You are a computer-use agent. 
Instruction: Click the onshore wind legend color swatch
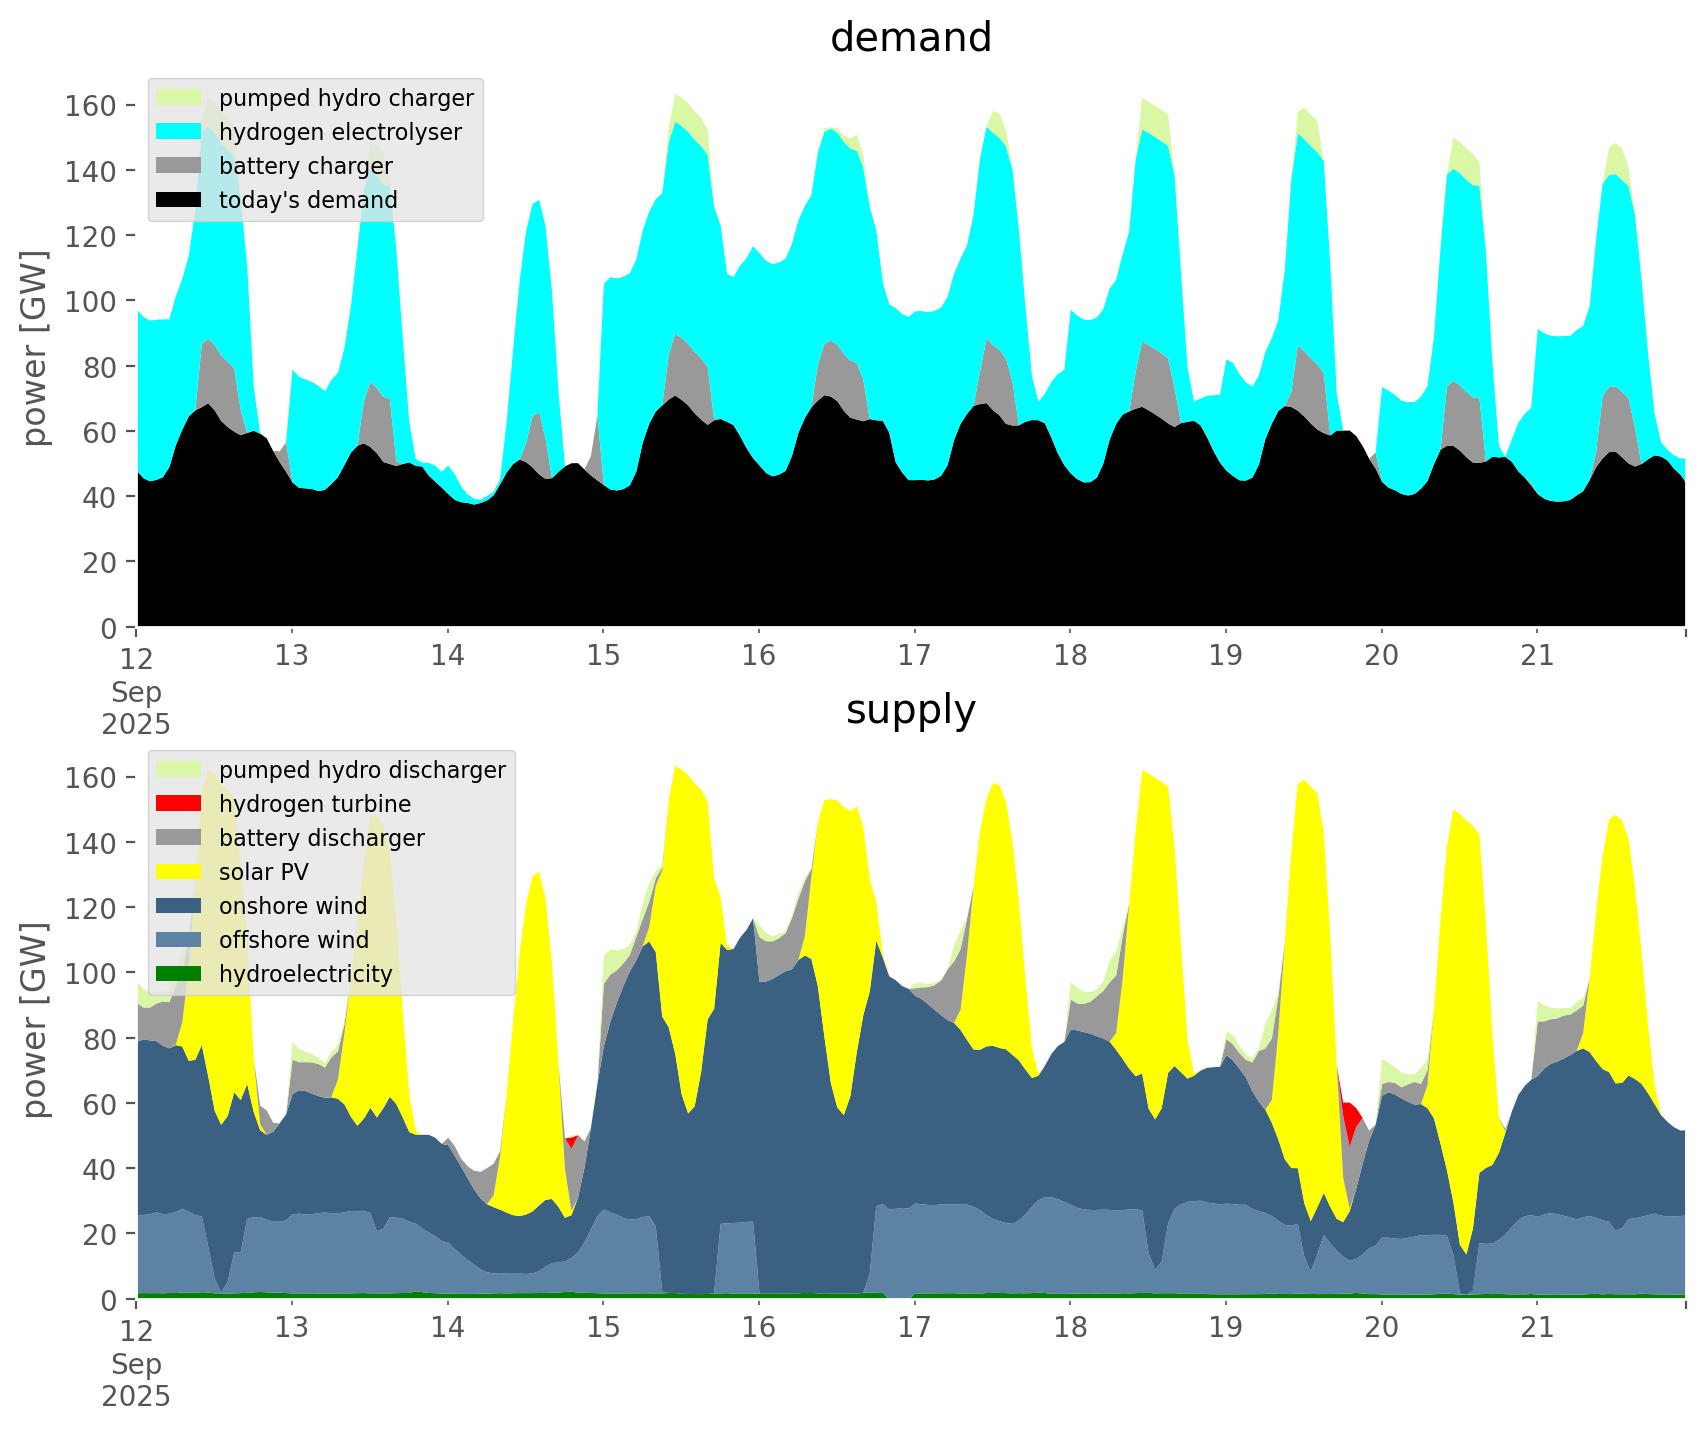pyautogui.click(x=180, y=906)
